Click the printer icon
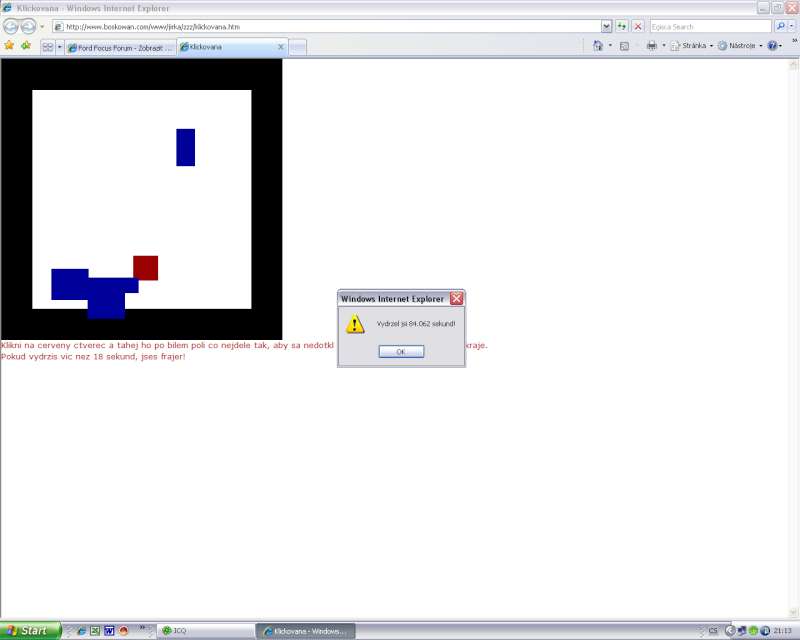This screenshot has height=640, width=800. tap(652, 46)
